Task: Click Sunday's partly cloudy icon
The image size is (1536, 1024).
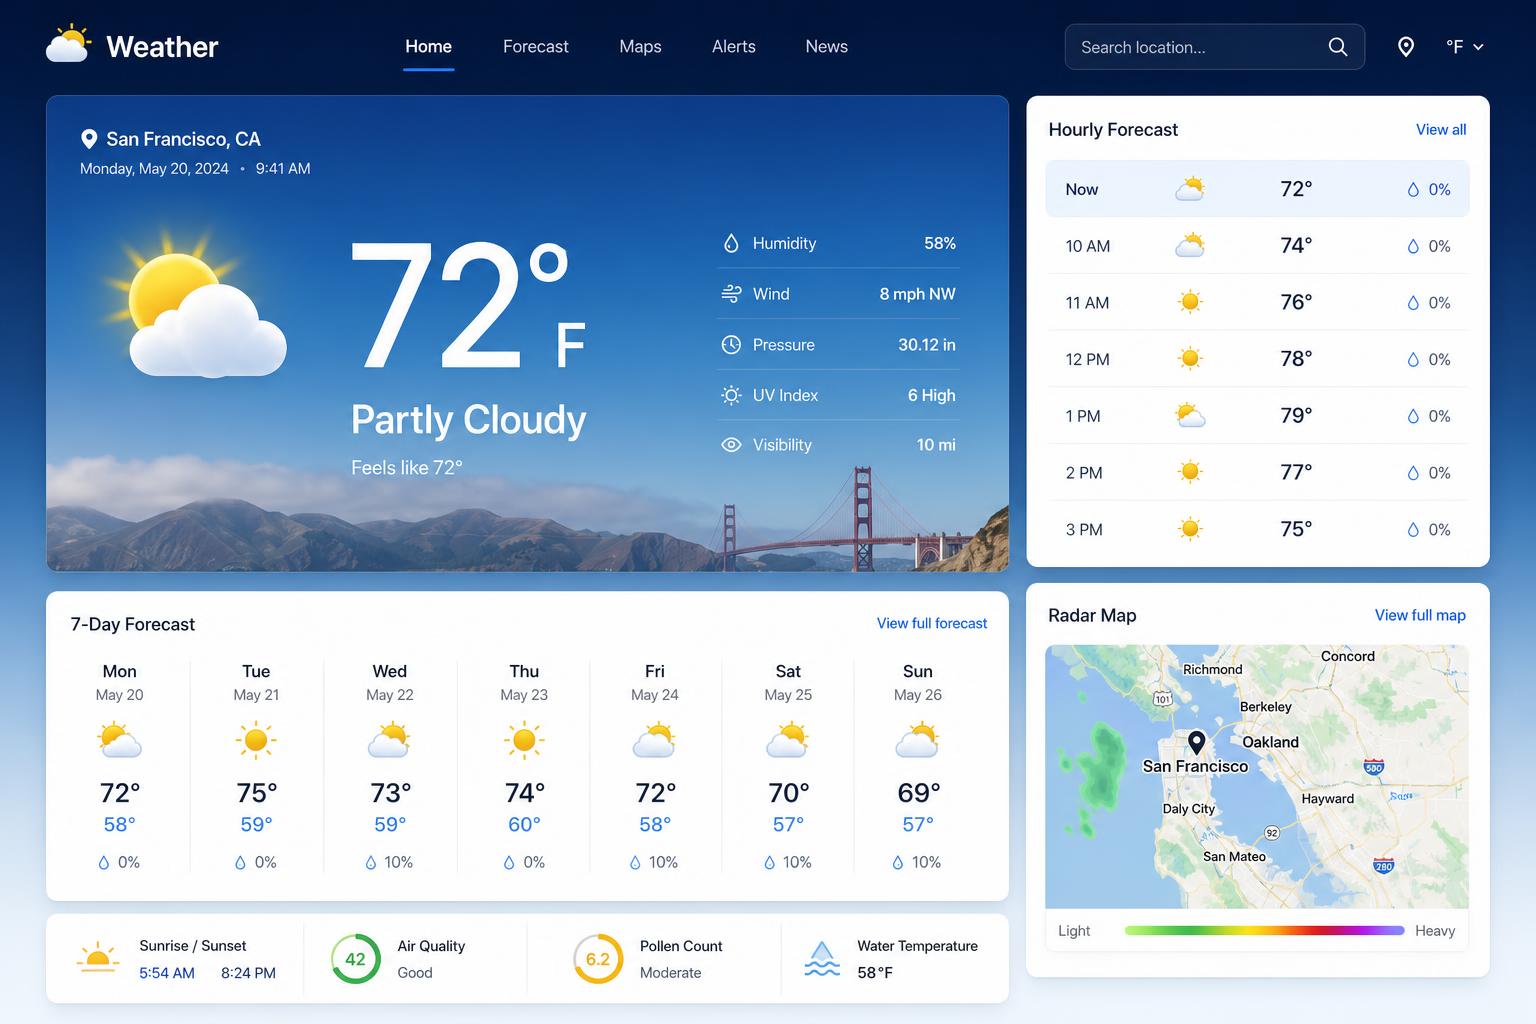Action: pos(917,741)
